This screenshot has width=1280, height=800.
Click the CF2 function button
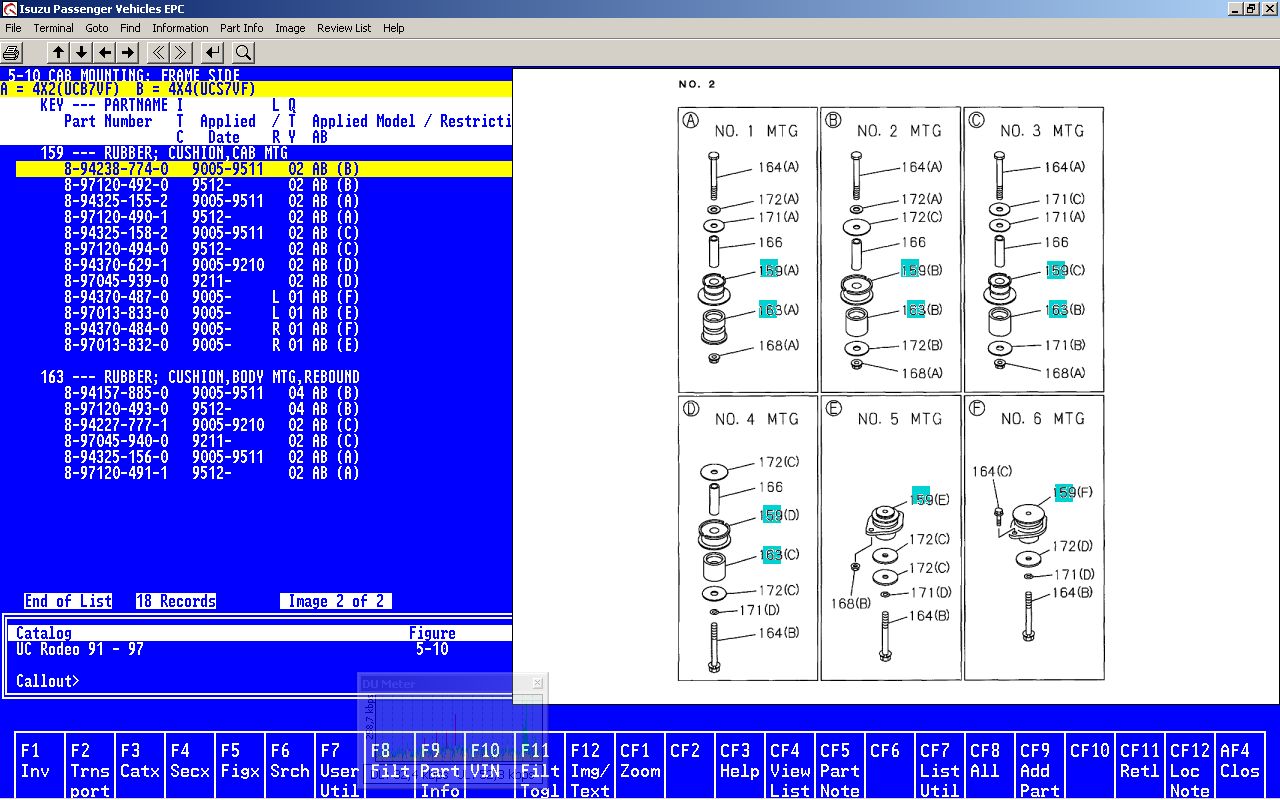(690, 766)
